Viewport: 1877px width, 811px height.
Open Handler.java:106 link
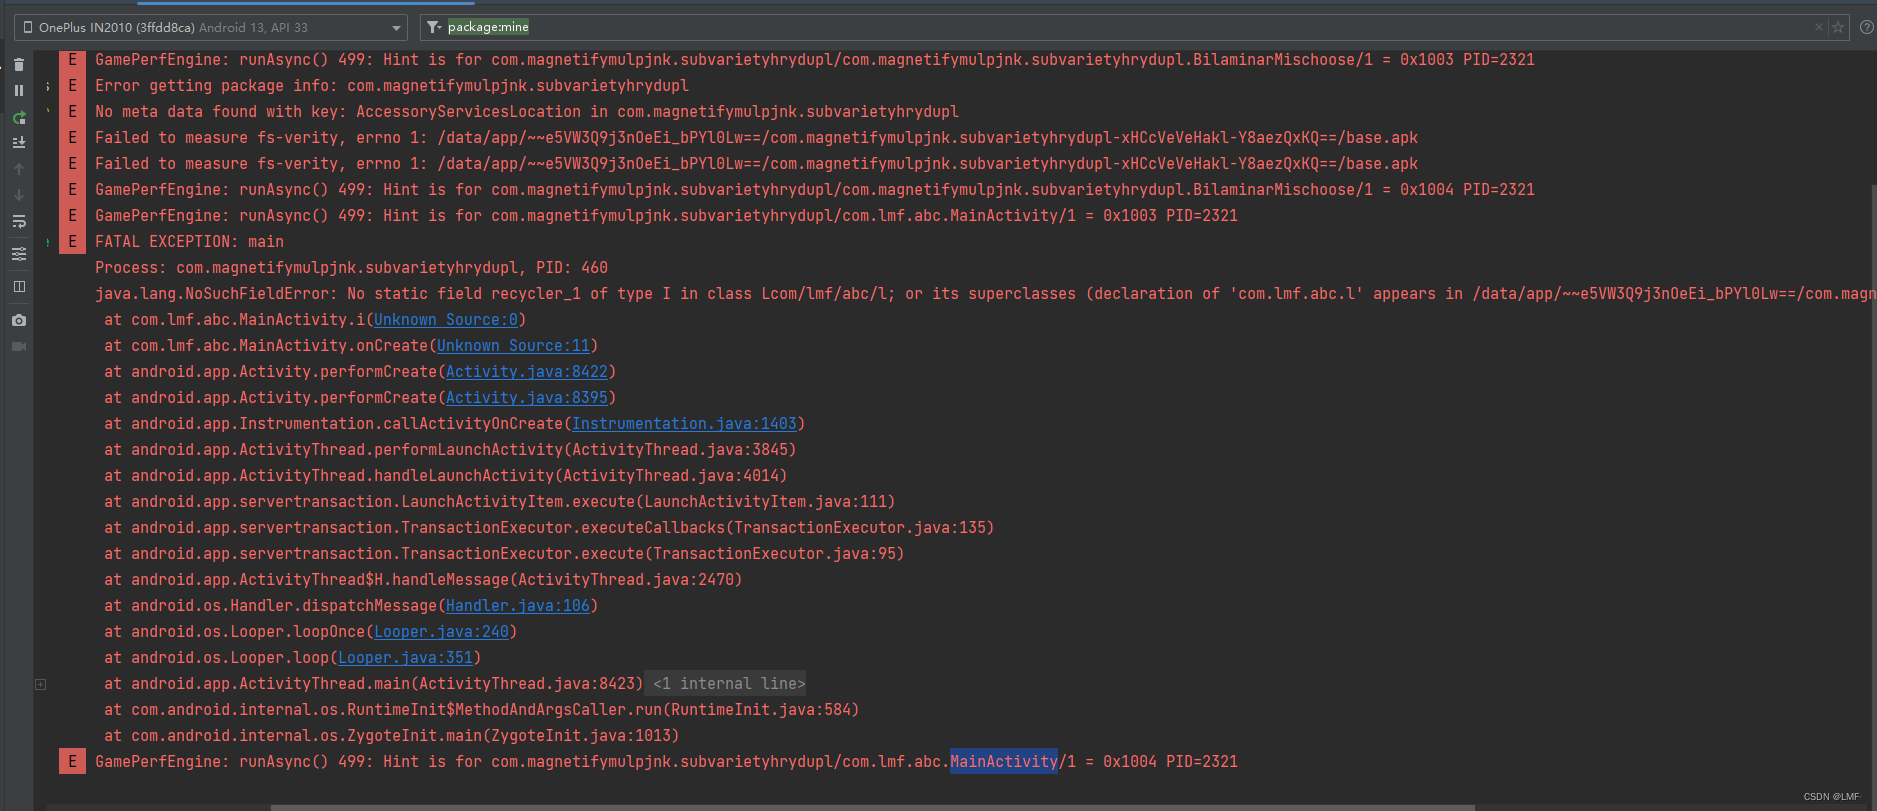(x=518, y=606)
